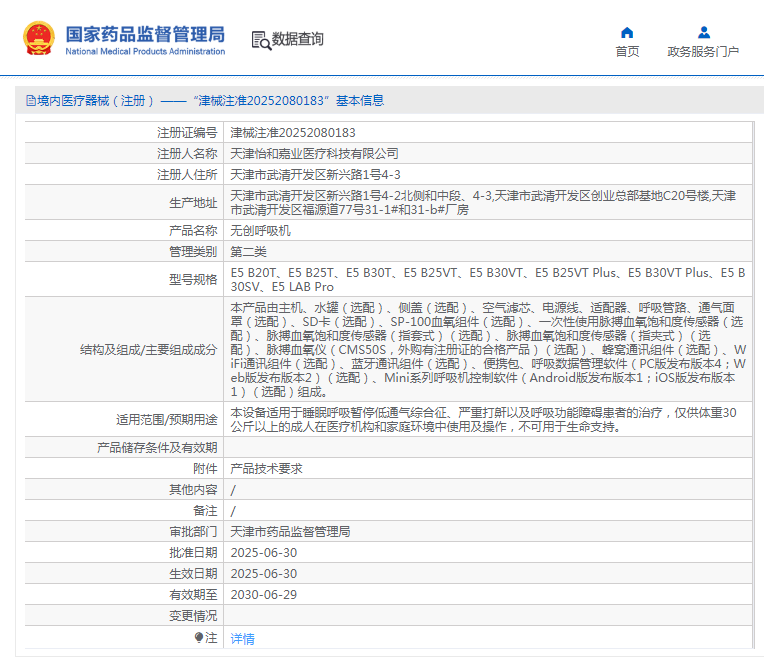The image size is (764, 658).
Task: Click the NMPA national emblem logo
Action: click(39, 39)
